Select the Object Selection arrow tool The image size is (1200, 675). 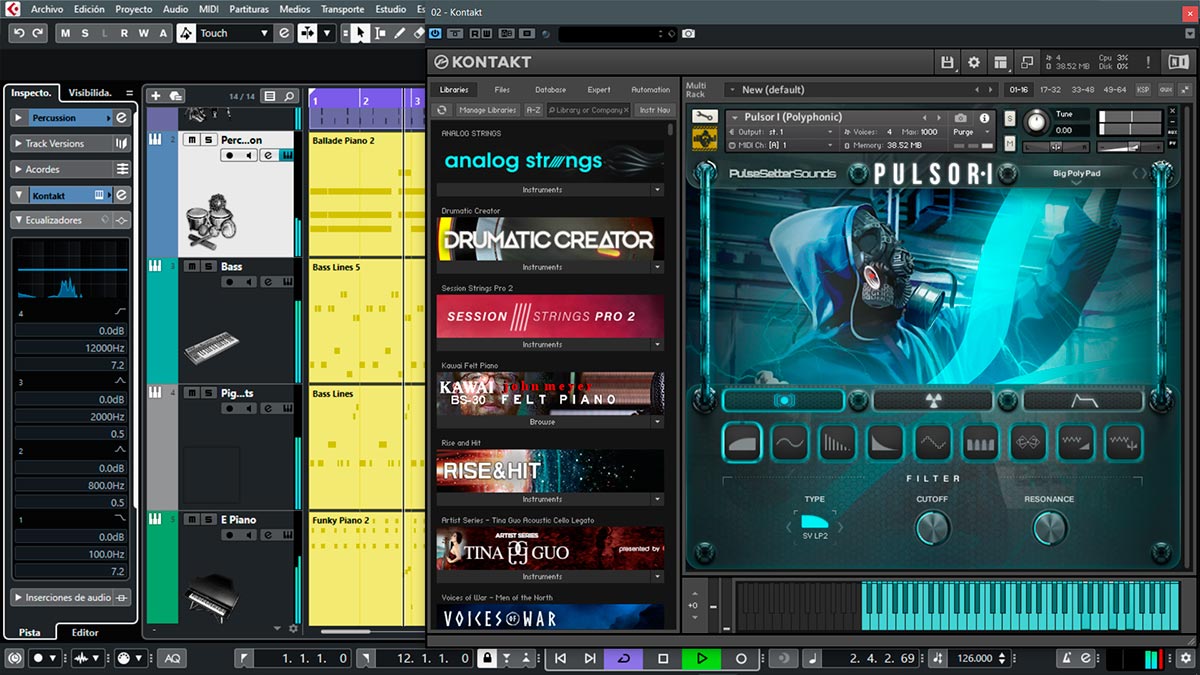tap(360, 33)
